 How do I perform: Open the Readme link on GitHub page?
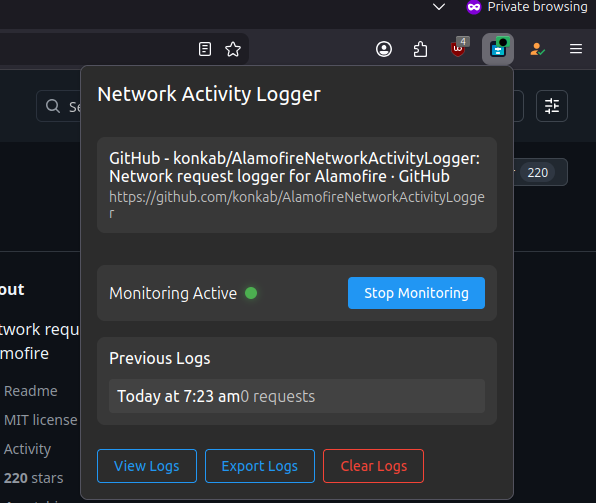tap(31, 391)
